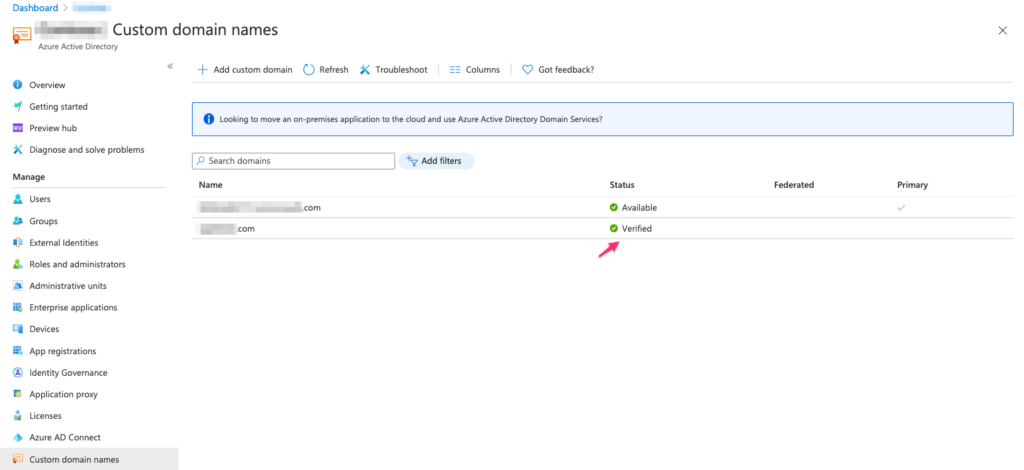Click the Devices icon in sidebar
1024x470 pixels.
click(x=18, y=329)
